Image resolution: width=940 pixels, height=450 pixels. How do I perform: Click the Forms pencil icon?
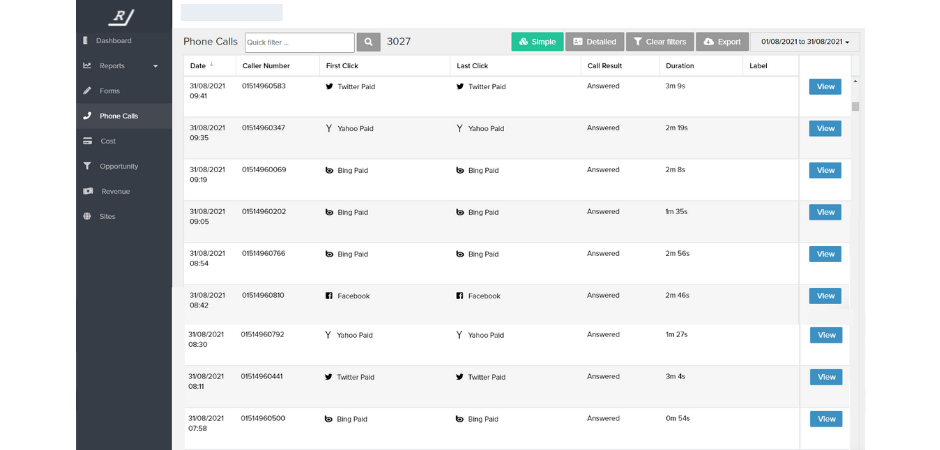pyautogui.click(x=88, y=91)
